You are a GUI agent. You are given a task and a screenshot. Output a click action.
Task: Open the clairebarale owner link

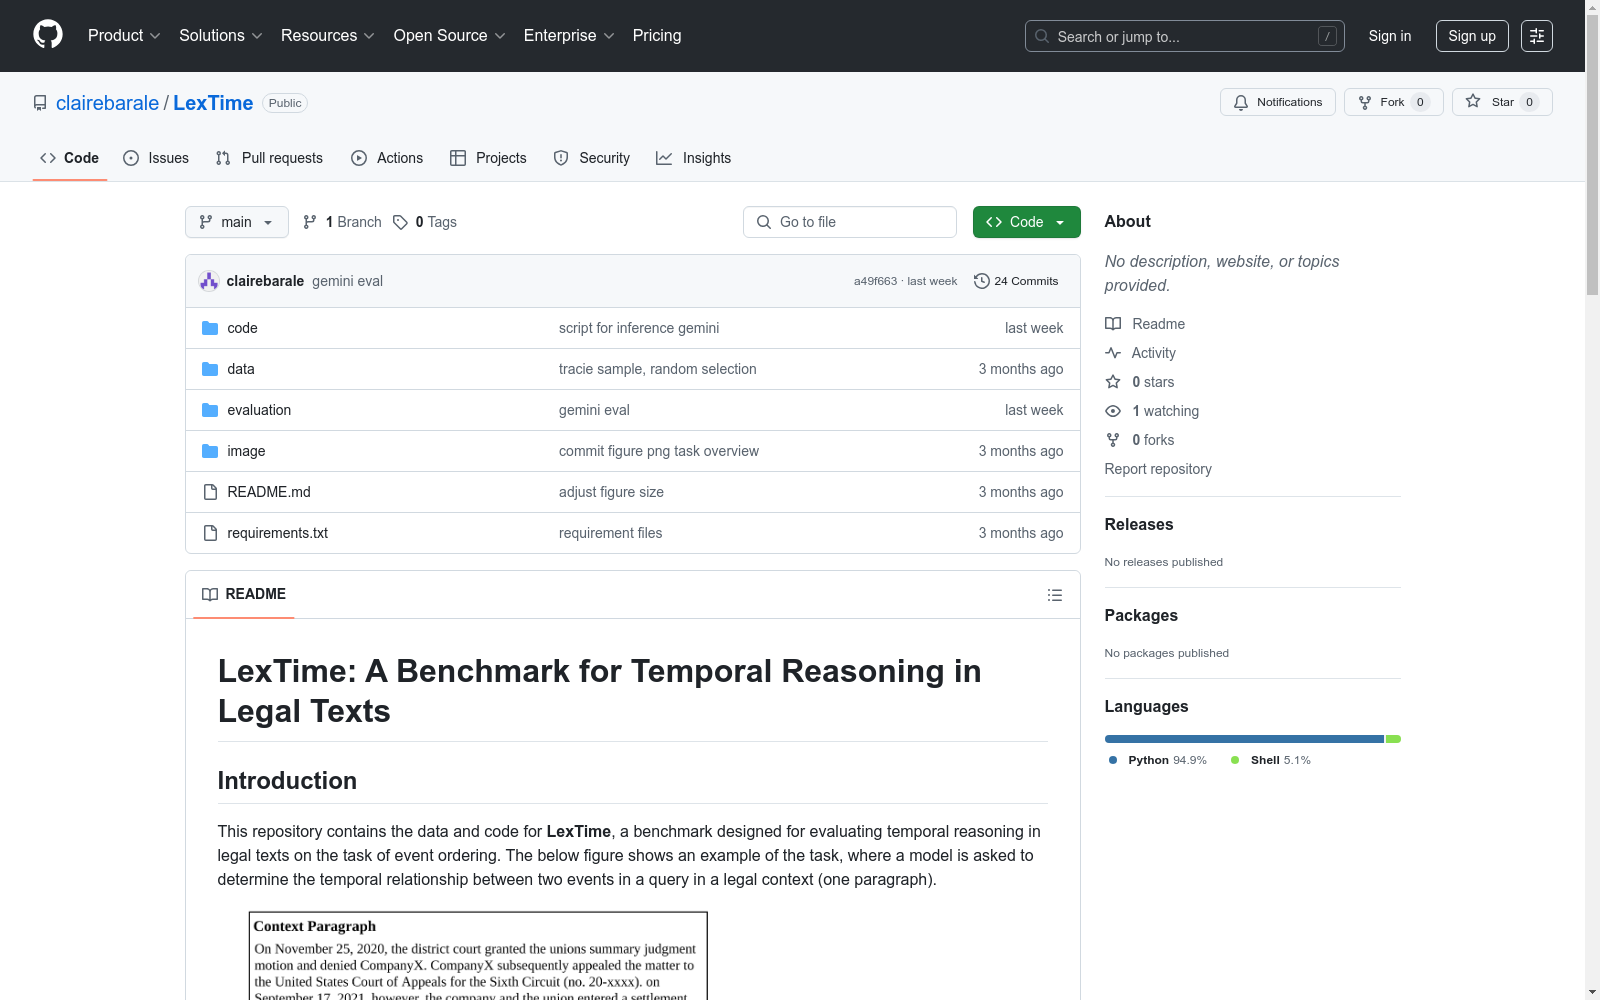(107, 103)
